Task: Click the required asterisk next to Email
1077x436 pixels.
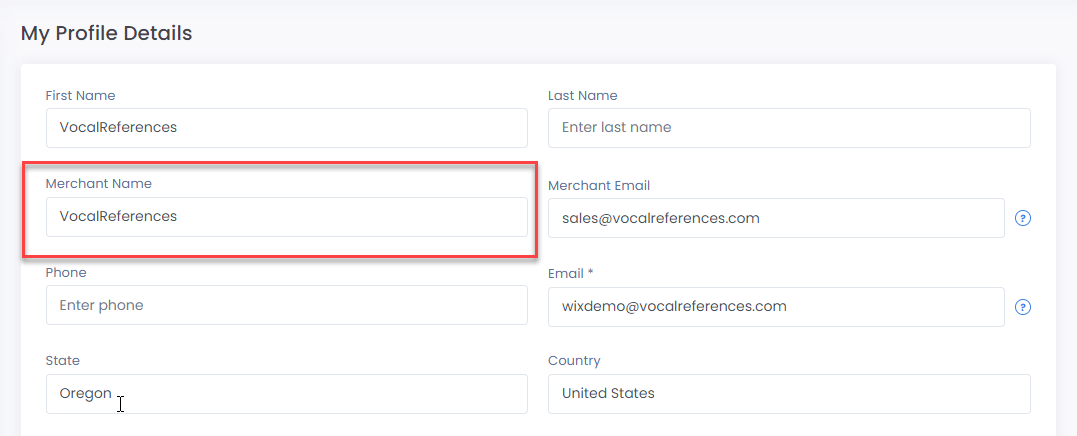Action: tap(590, 273)
